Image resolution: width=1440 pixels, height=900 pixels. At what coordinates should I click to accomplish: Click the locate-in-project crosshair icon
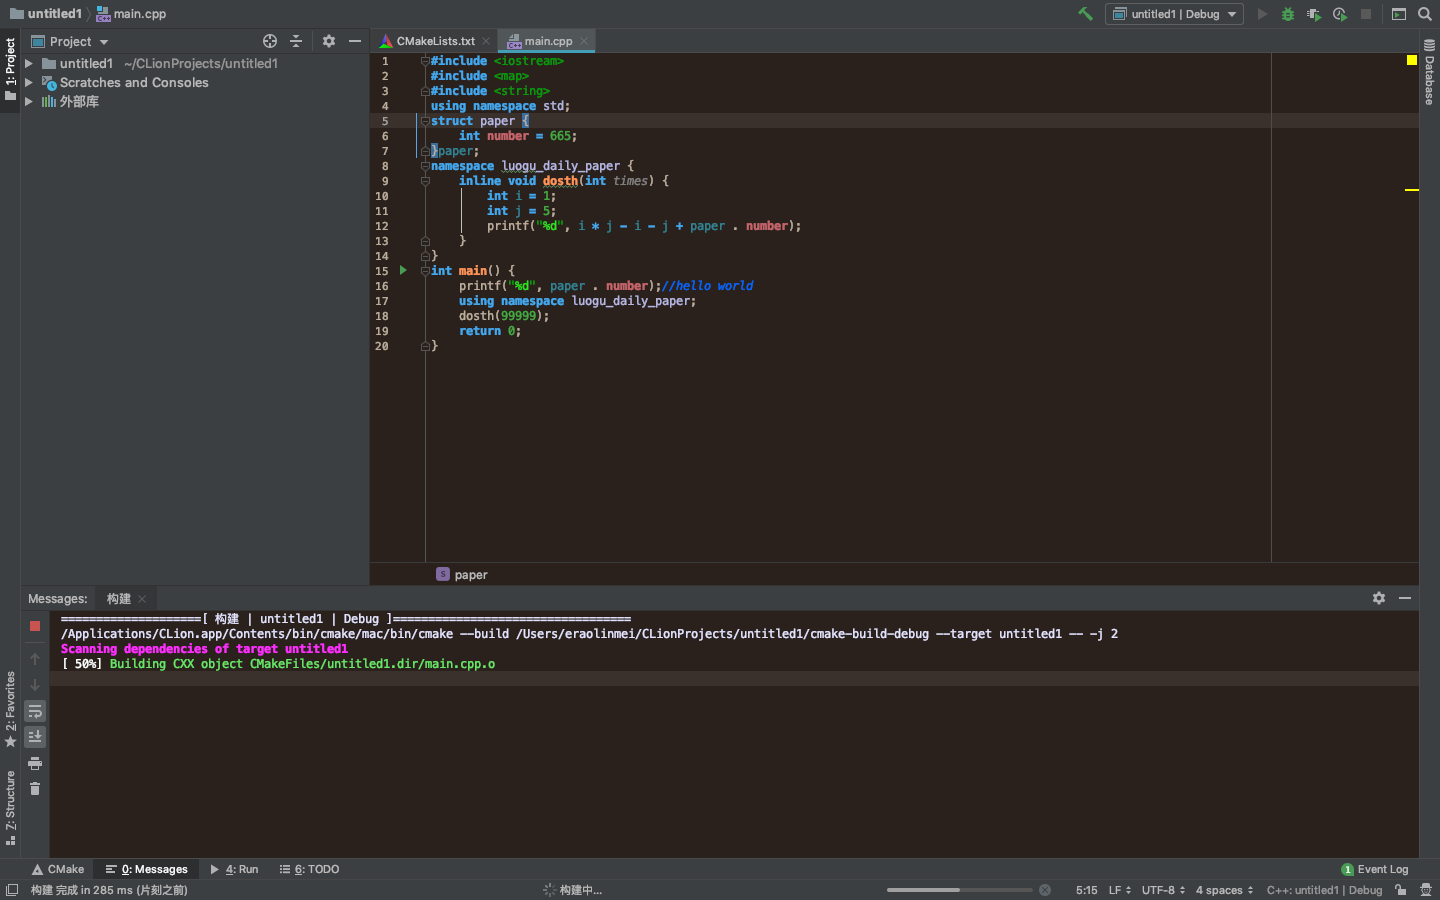tap(270, 41)
